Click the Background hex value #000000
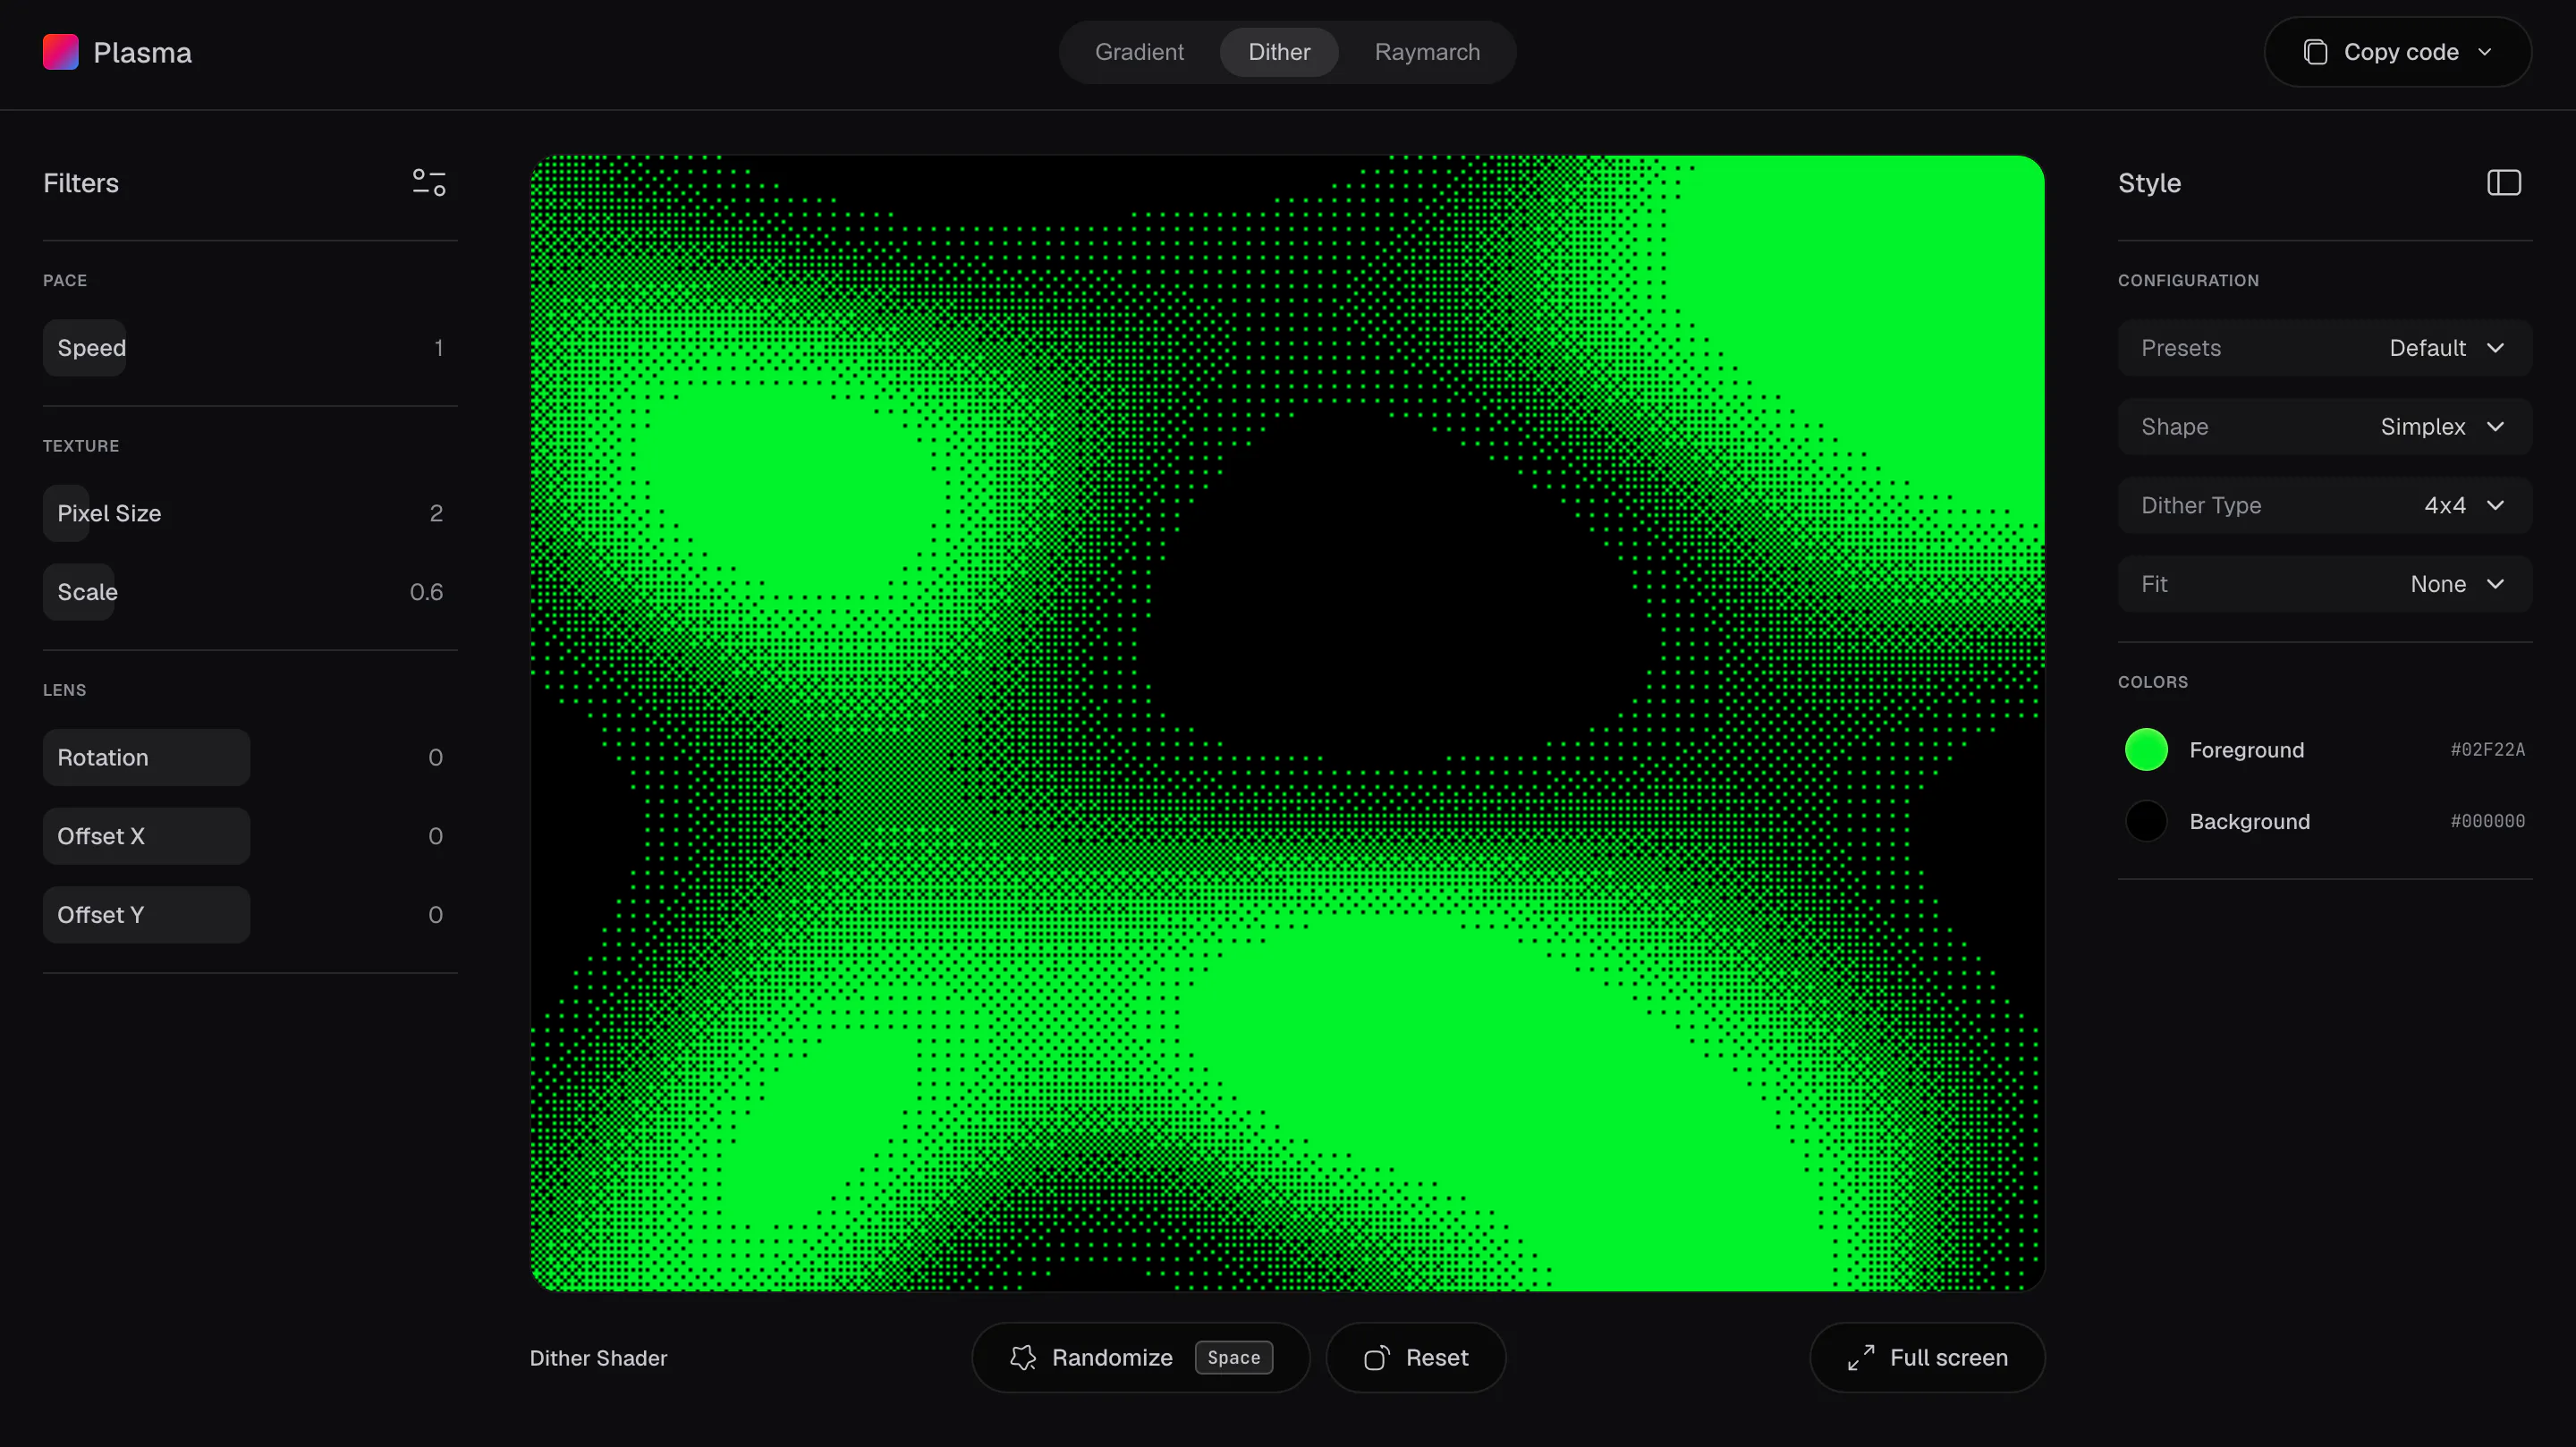 (x=2487, y=821)
